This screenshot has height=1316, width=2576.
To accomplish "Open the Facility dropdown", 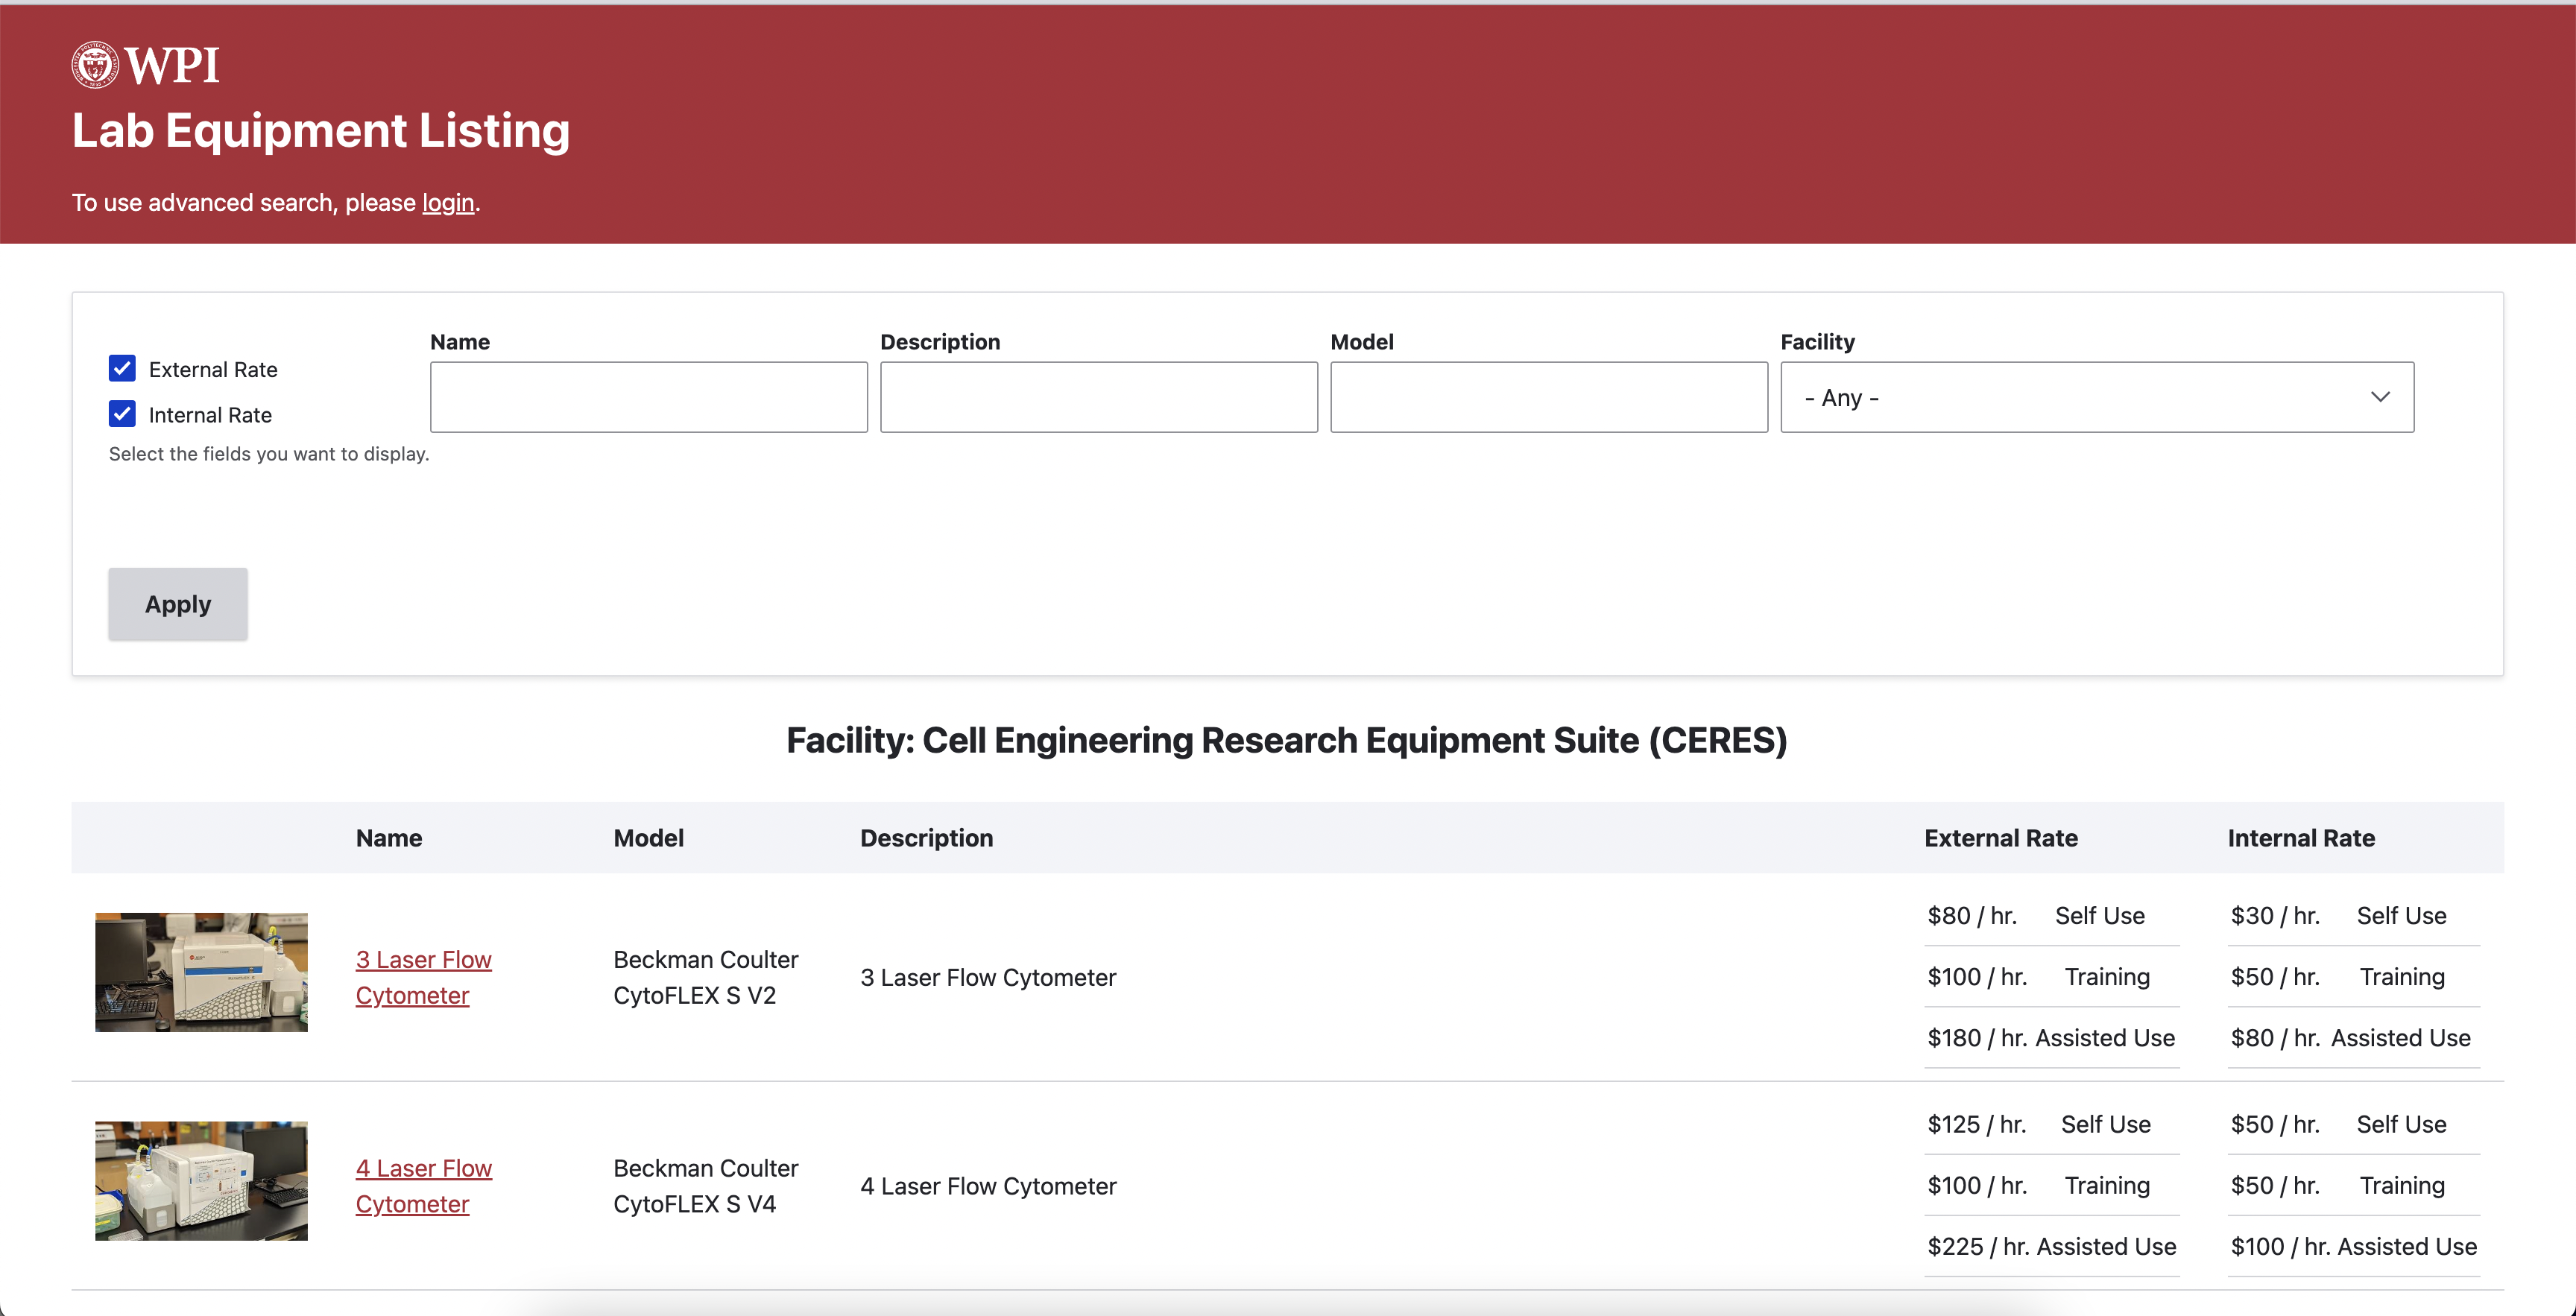I will (x=2095, y=397).
